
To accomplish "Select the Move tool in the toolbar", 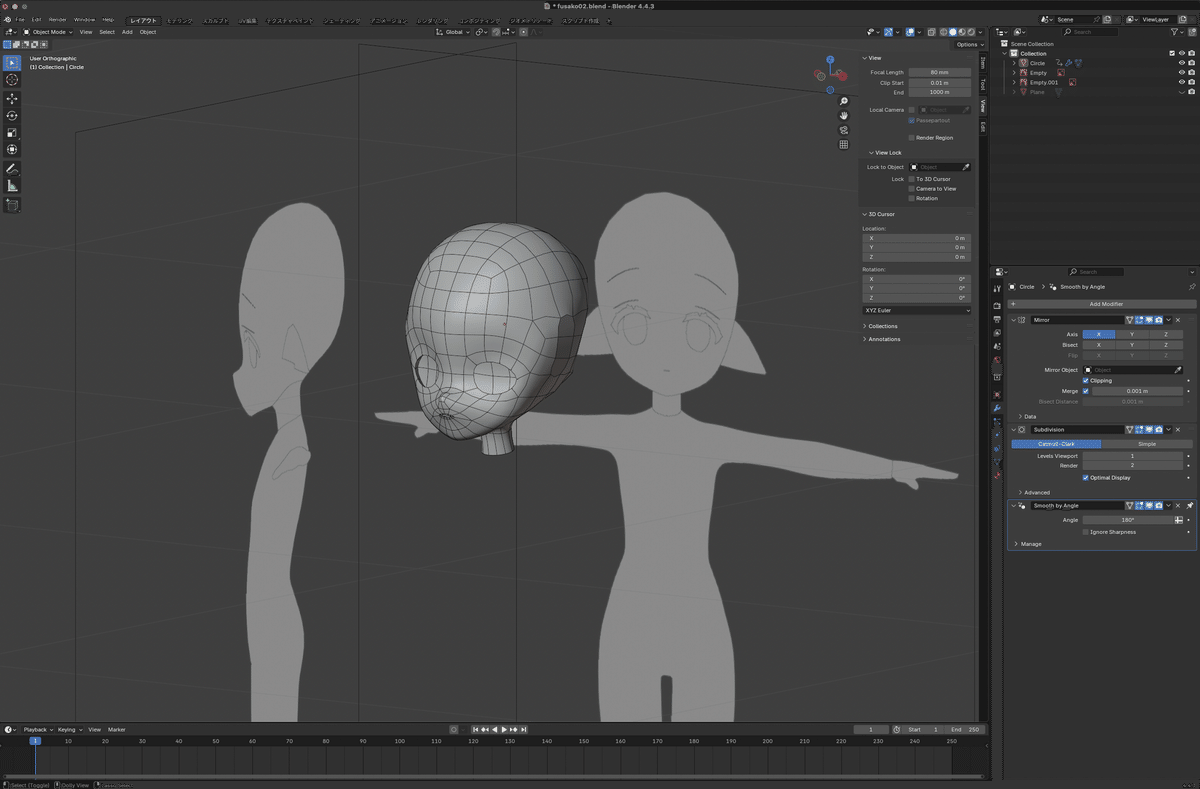I will [12, 99].
